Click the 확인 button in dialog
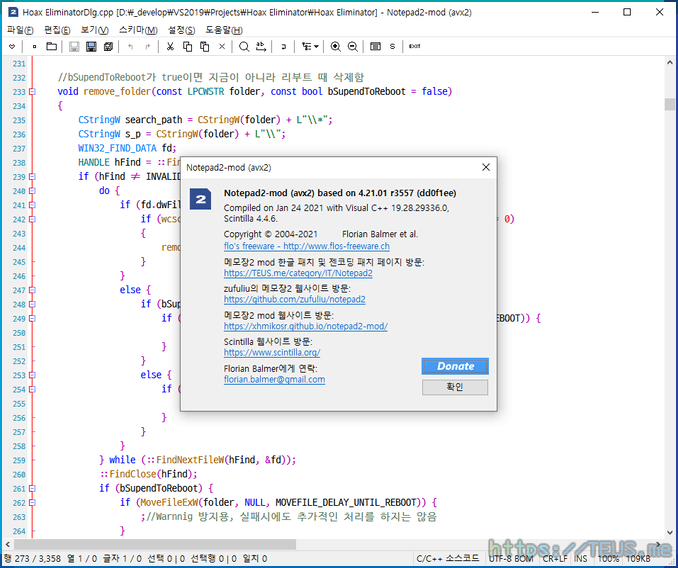This screenshot has width=678, height=568. (x=455, y=387)
